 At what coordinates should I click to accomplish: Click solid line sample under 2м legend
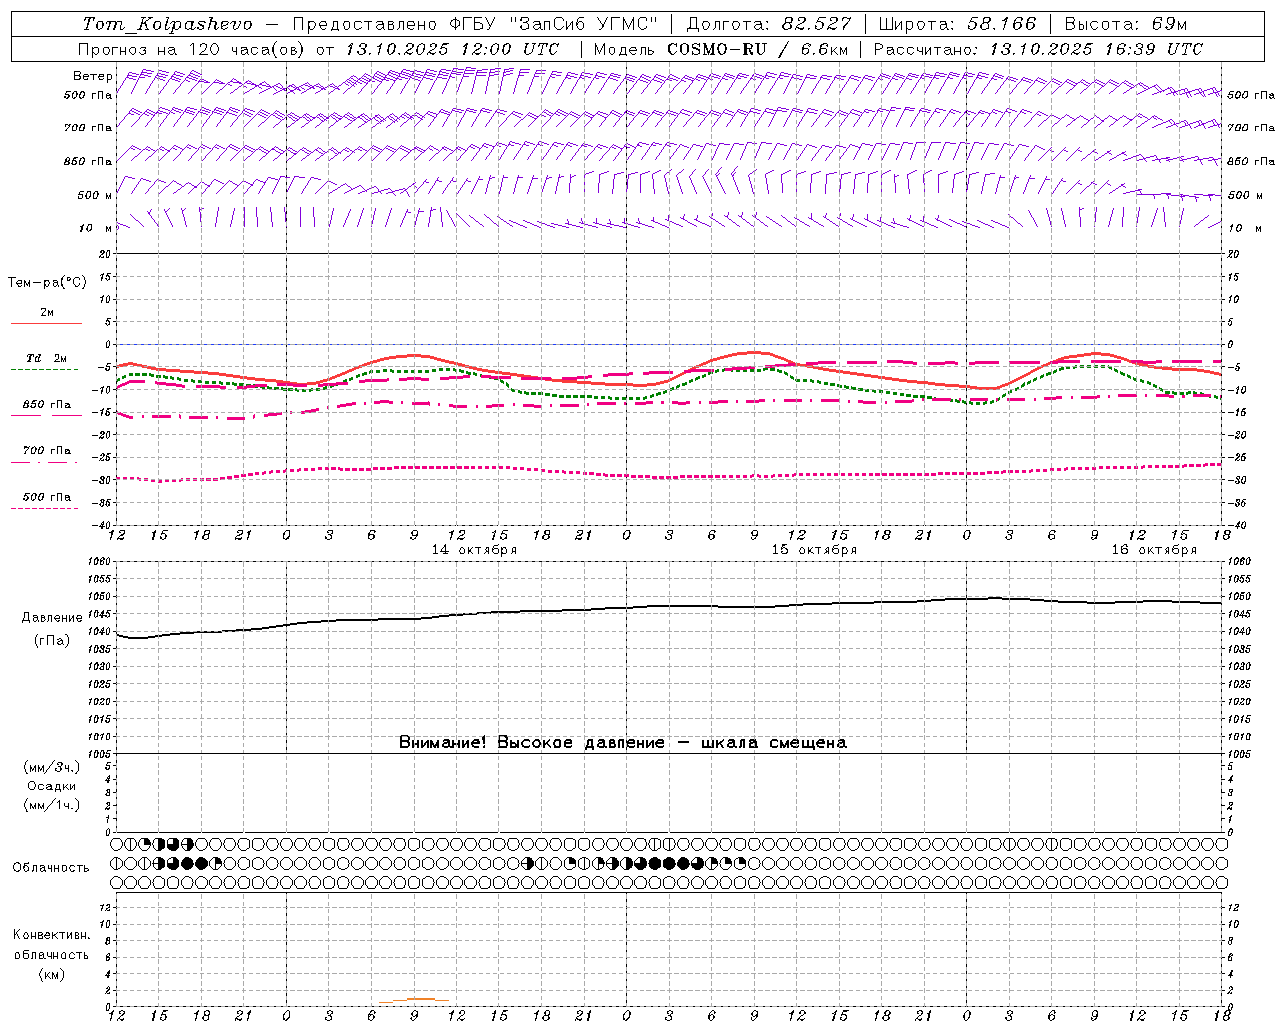point(46,324)
